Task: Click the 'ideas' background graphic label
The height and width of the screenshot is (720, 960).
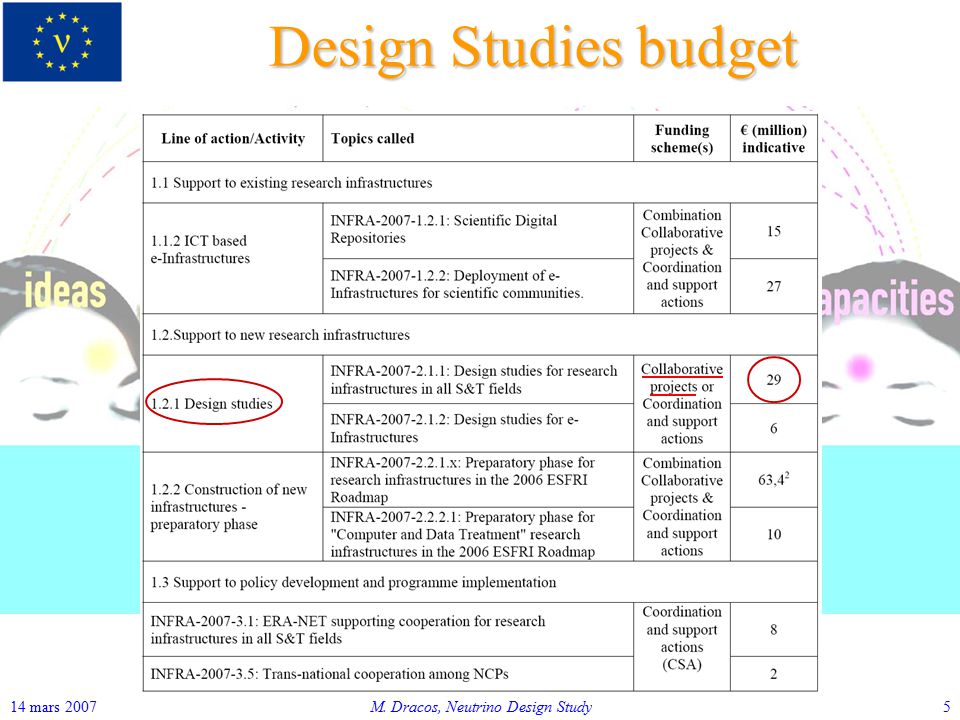Action: coord(65,290)
